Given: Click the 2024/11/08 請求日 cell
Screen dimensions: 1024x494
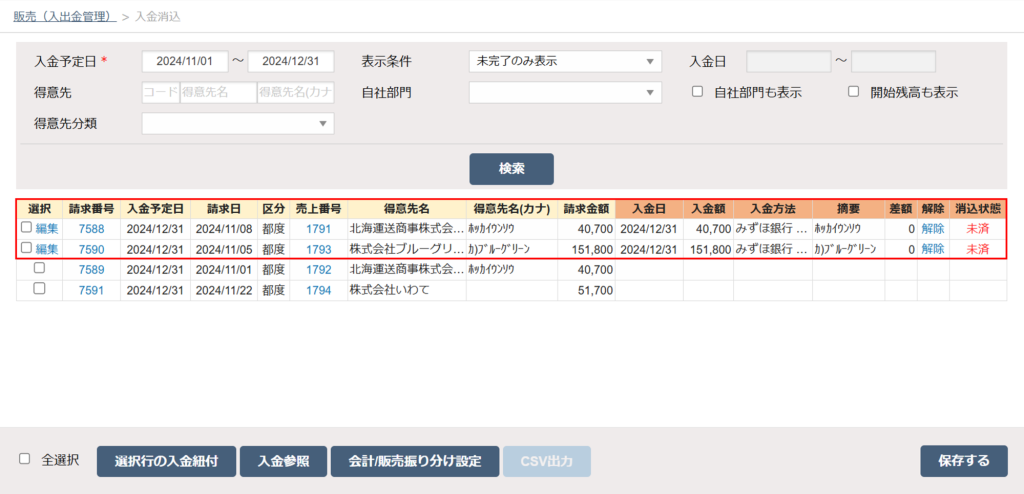Looking at the screenshot, I should click(224, 229).
